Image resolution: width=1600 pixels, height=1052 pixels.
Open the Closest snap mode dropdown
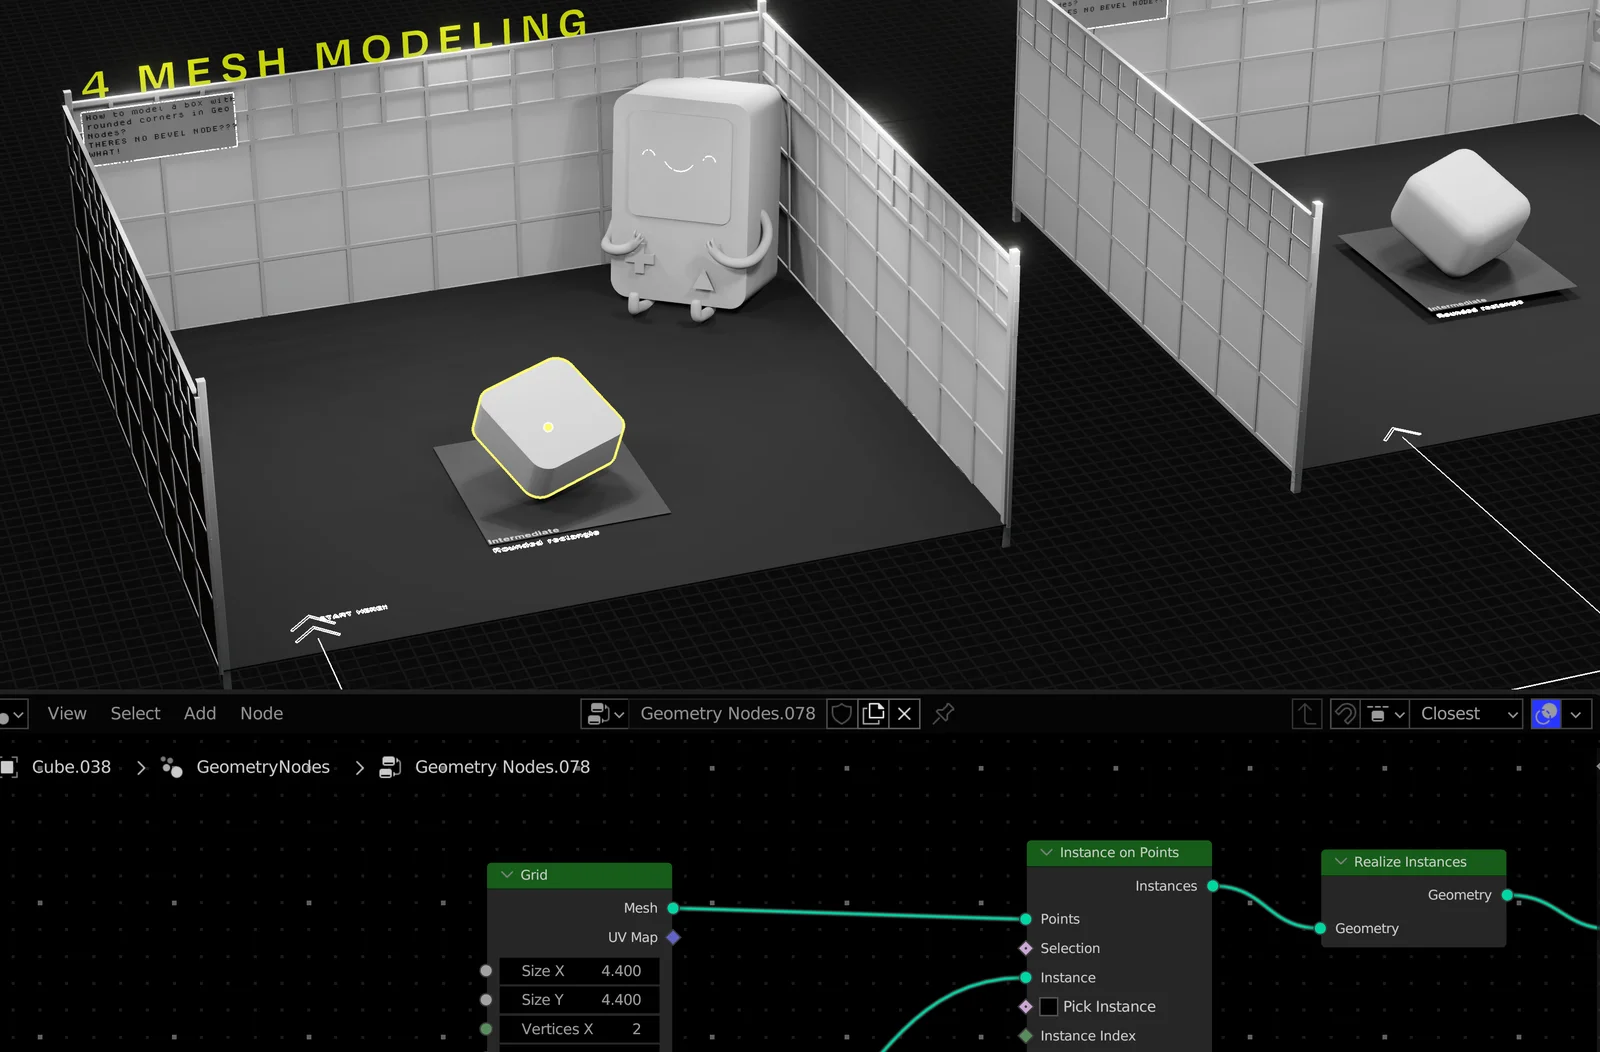(1466, 713)
